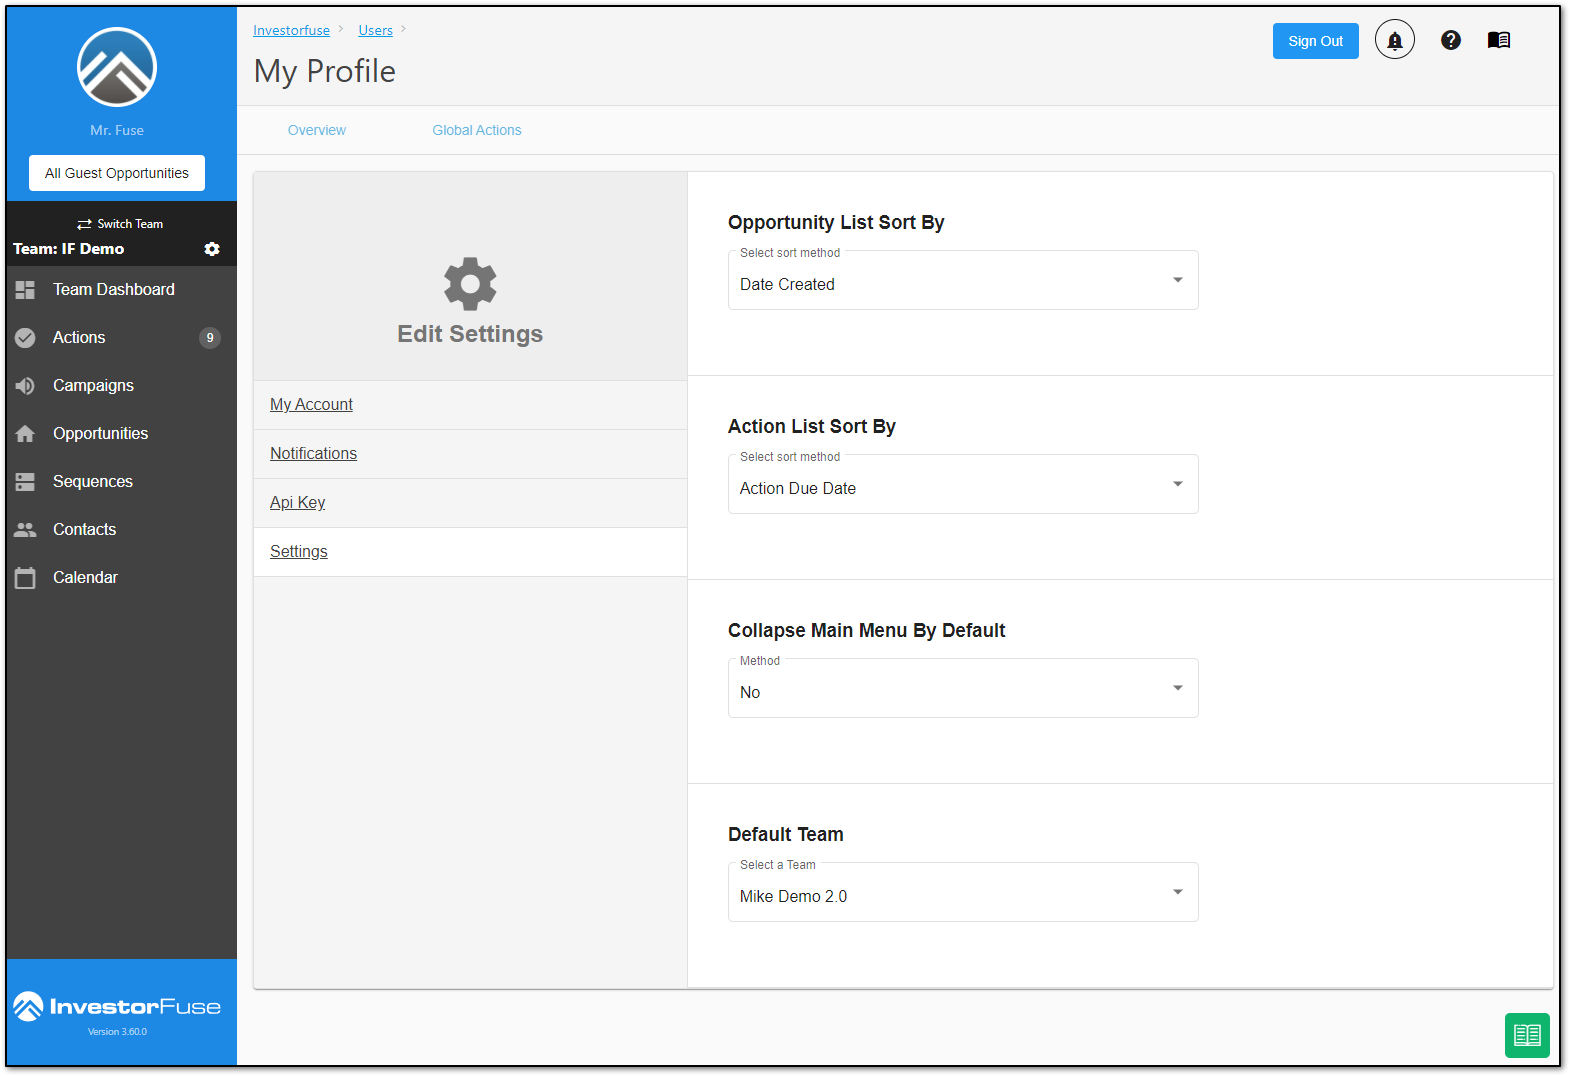1570x1076 pixels.
Task: Click the Mr. Fuse user name
Action: [117, 130]
